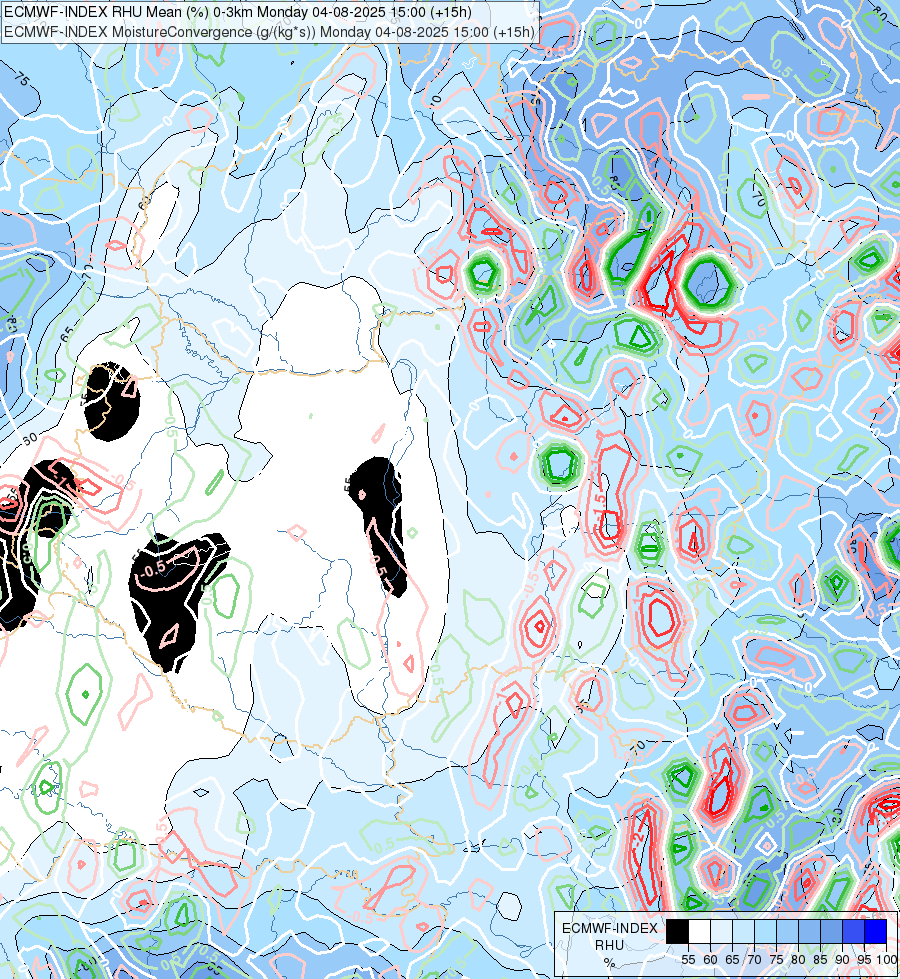Click the 95 tick label in the legend
Screen dimensions: 900x979
point(864,960)
